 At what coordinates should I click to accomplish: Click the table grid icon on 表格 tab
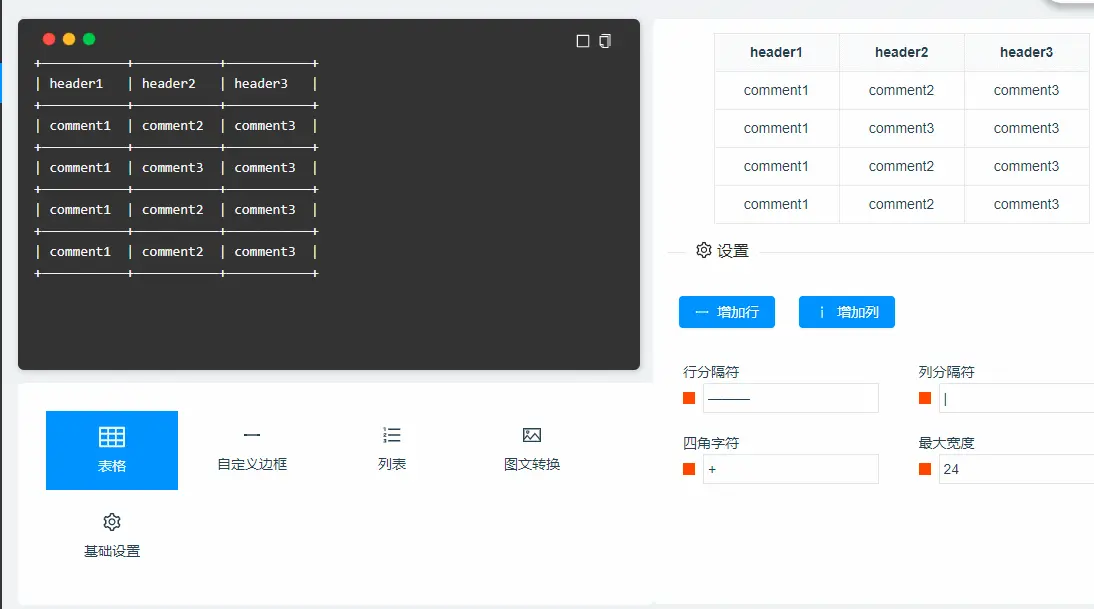click(112, 436)
